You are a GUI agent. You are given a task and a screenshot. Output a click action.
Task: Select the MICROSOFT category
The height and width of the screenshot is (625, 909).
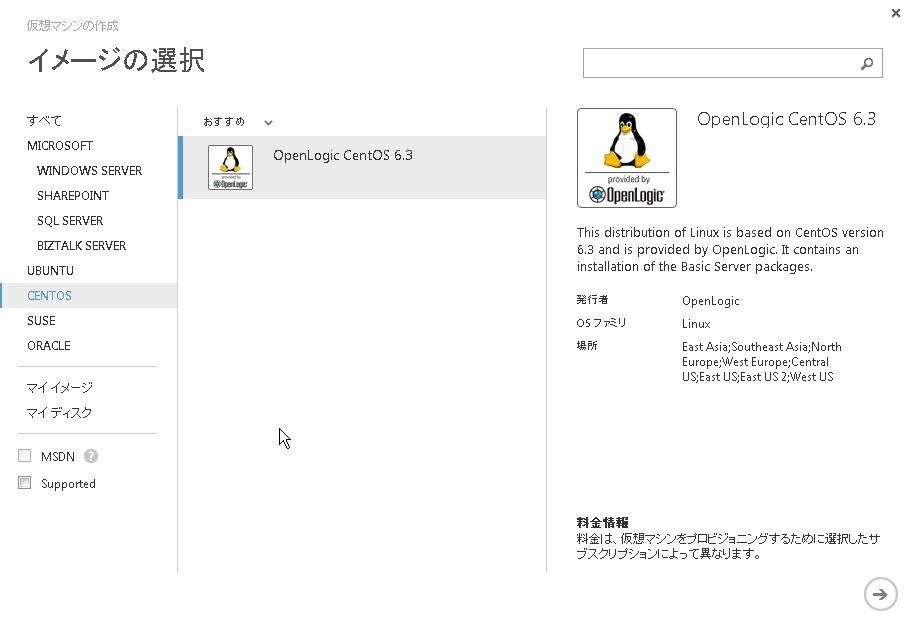(x=60, y=146)
